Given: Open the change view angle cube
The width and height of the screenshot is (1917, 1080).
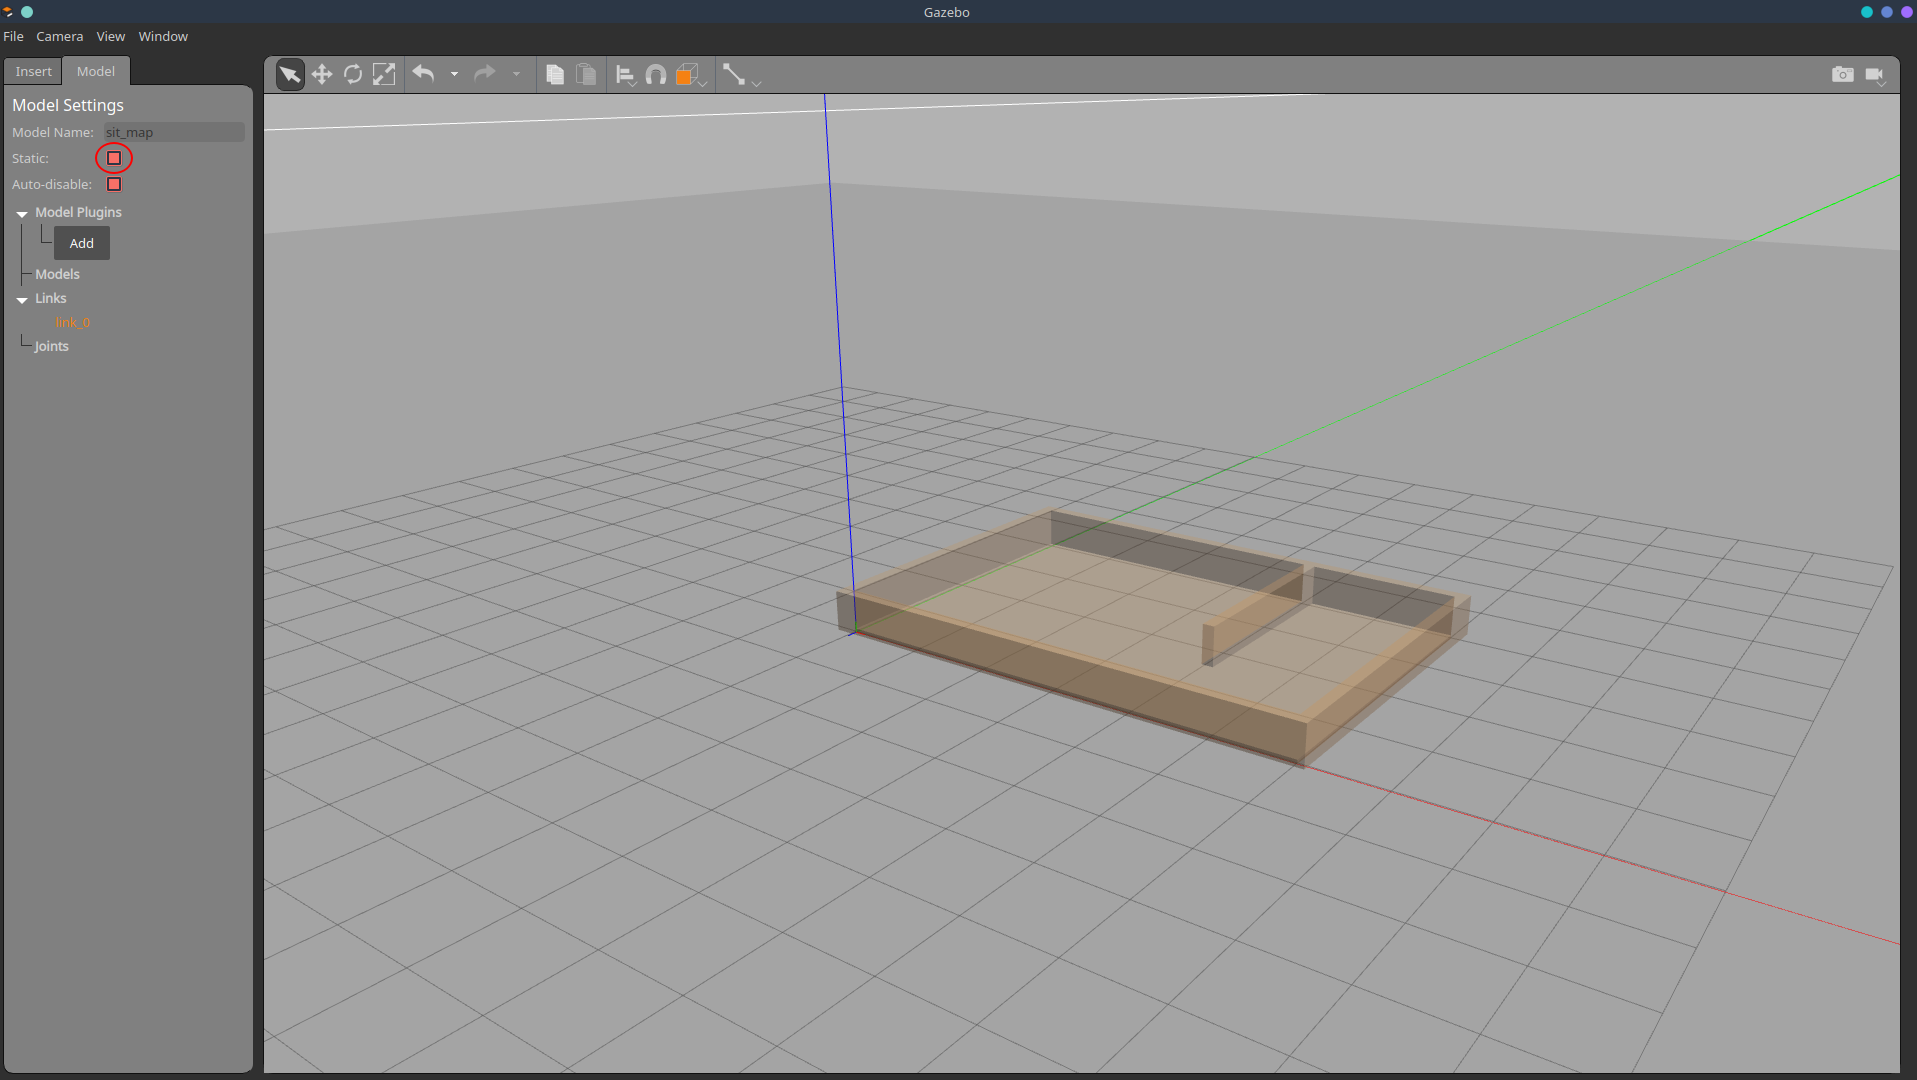Looking at the screenshot, I should pyautogui.click(x=689, y=75).
